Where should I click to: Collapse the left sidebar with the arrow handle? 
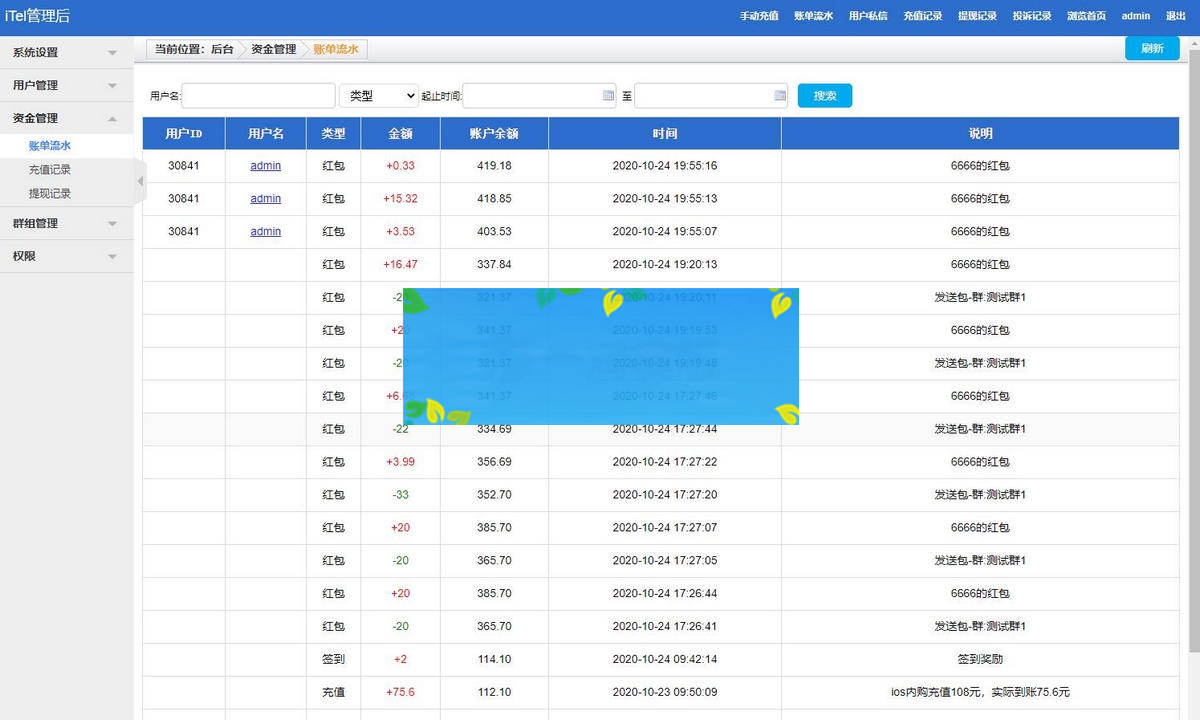click(139, 182)
